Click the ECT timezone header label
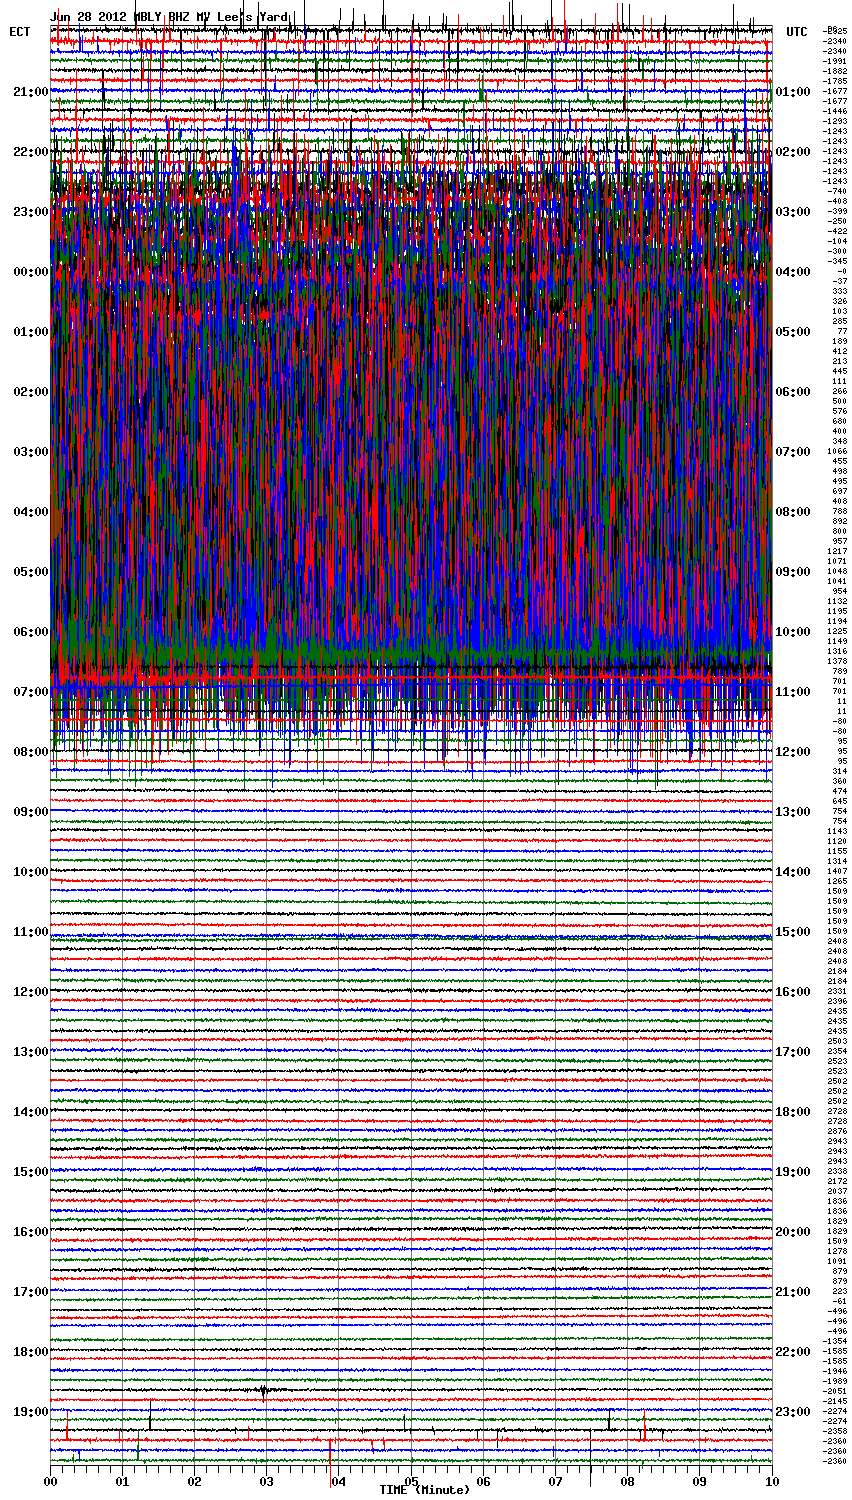852x1500 pixels. point(20,32)
